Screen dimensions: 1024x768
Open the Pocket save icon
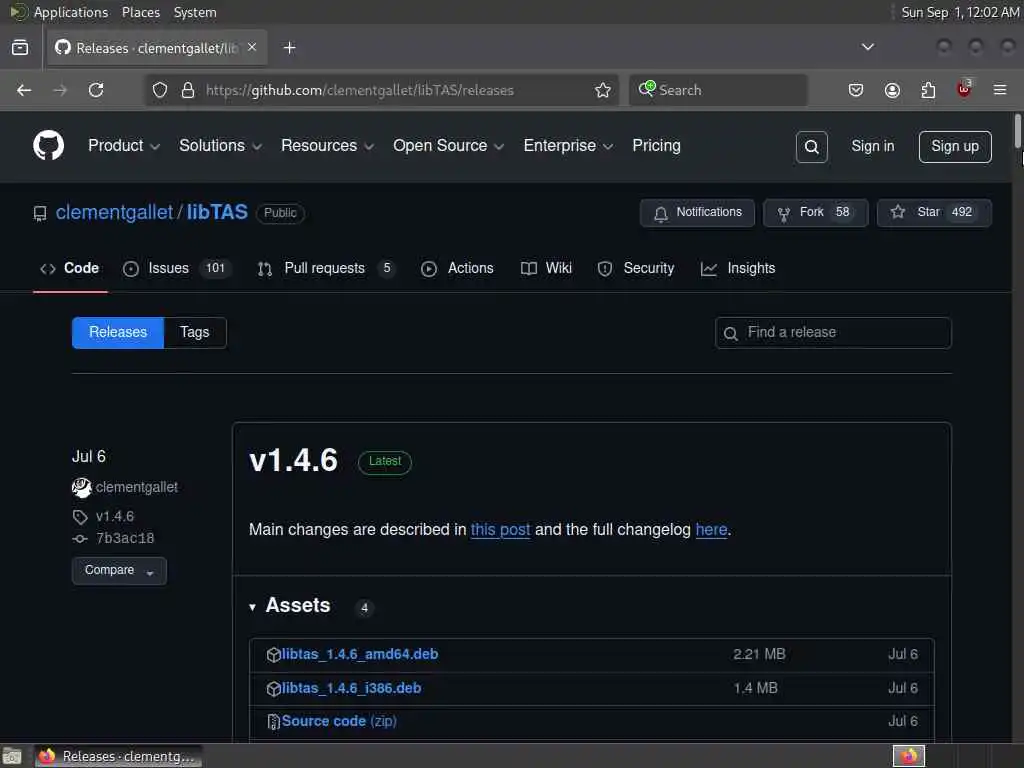coord(856,90)
